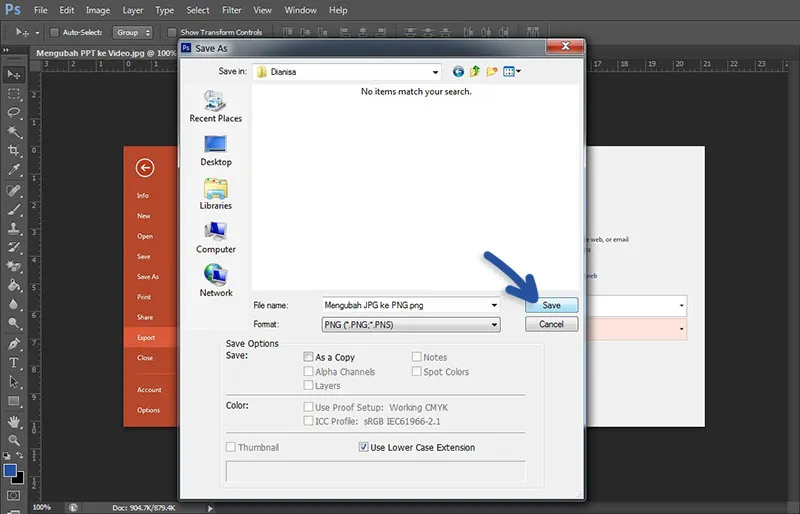
Task: Toggle the Auto-Select checkbox
Action: pyautogui.click(x=54, y=33)
